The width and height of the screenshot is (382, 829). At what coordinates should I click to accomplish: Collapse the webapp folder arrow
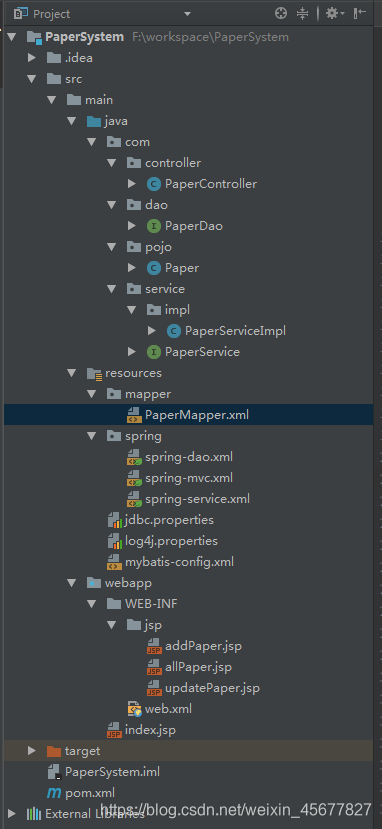point(72,583)
